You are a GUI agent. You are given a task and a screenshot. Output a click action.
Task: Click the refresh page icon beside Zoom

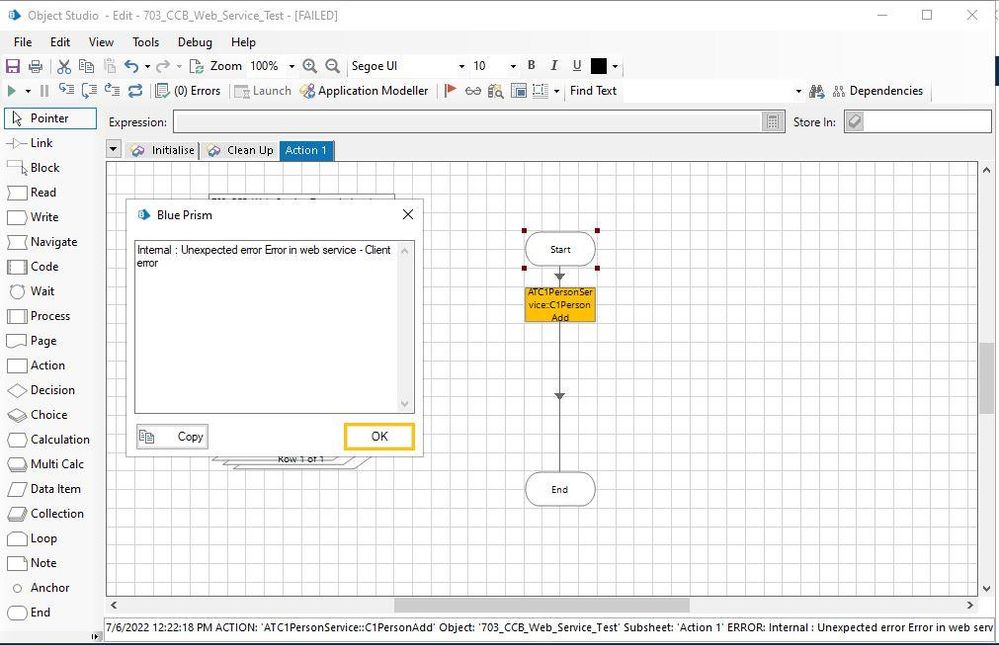(196, 66)
